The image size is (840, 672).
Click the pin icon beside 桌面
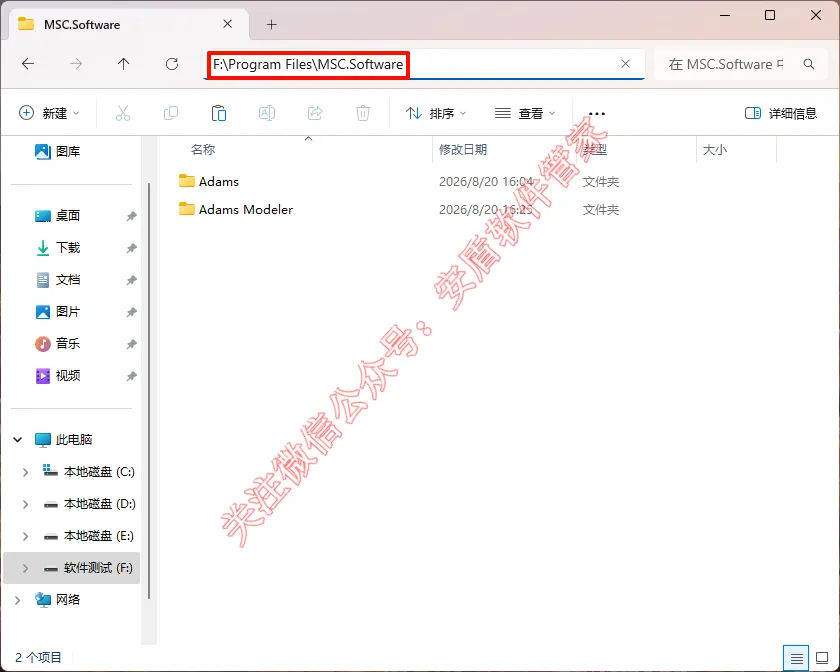tap(131, 216)
